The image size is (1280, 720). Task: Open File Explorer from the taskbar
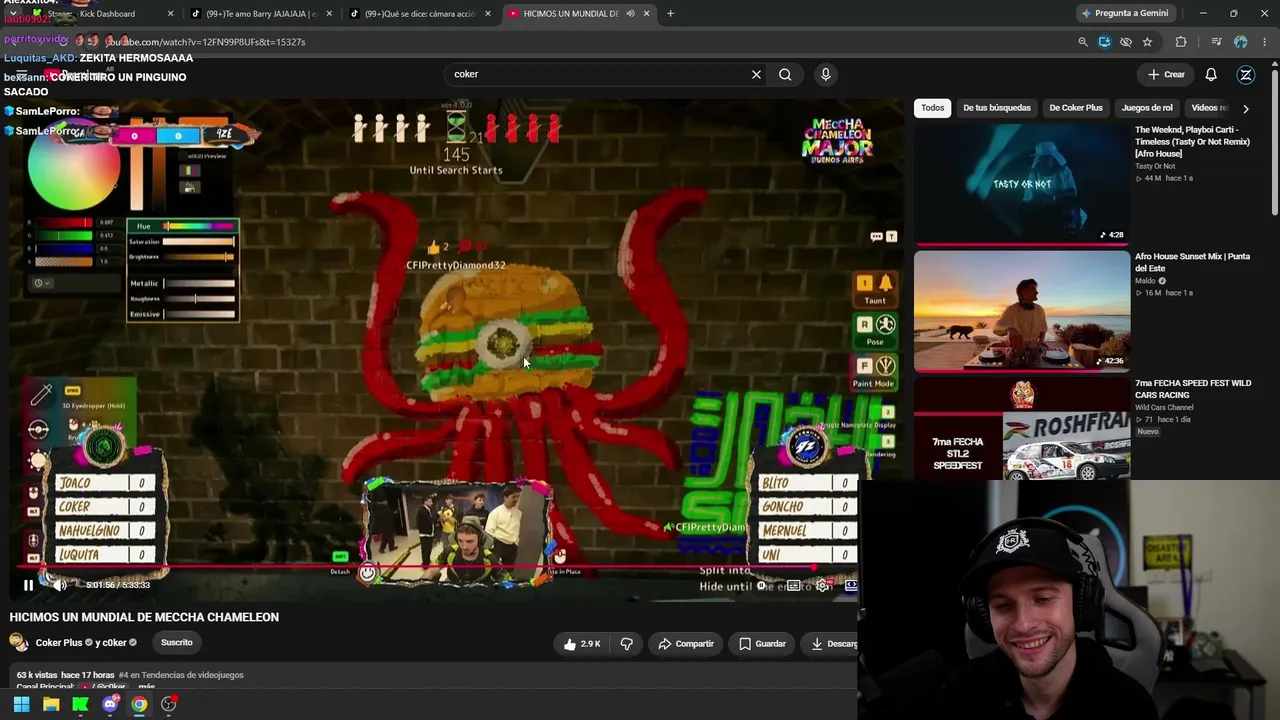click(51, 704)
